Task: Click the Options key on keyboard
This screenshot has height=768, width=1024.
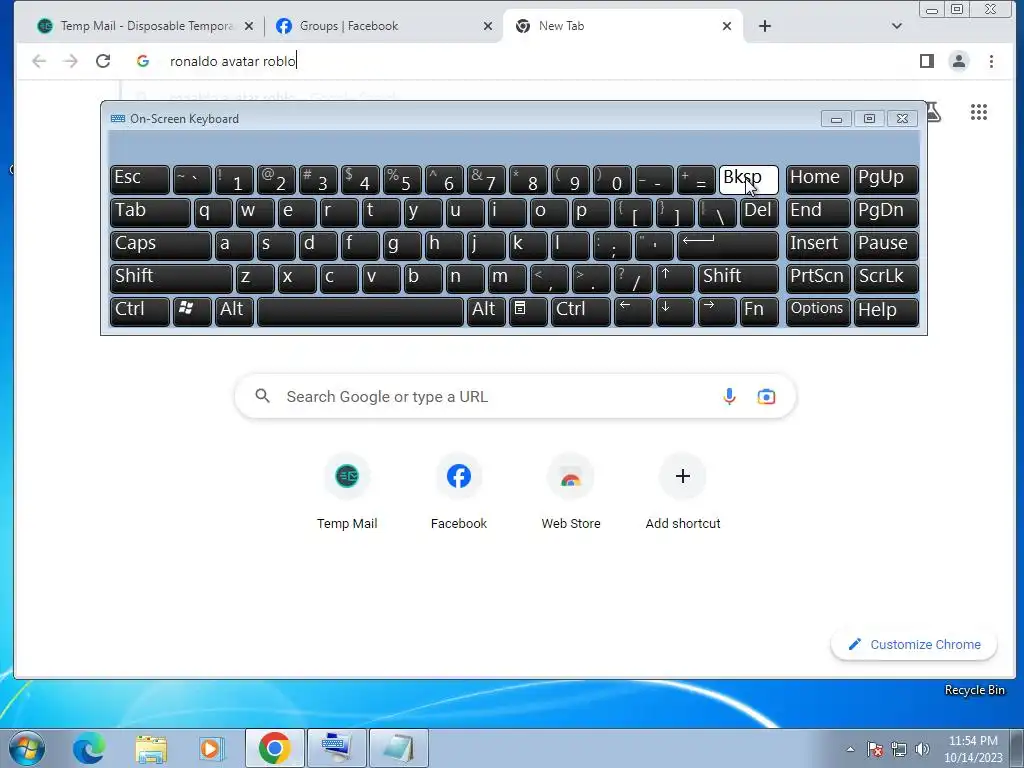Action: (x=818, y=312)
